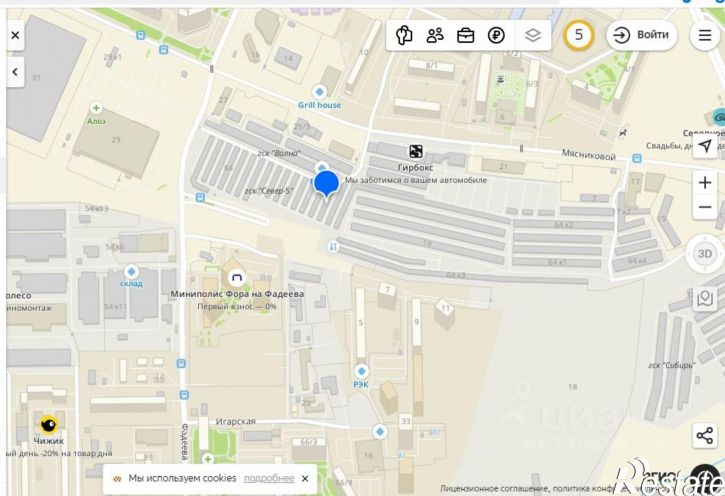Click the Войти login button

pyautogui.click(x=642, y=35)
